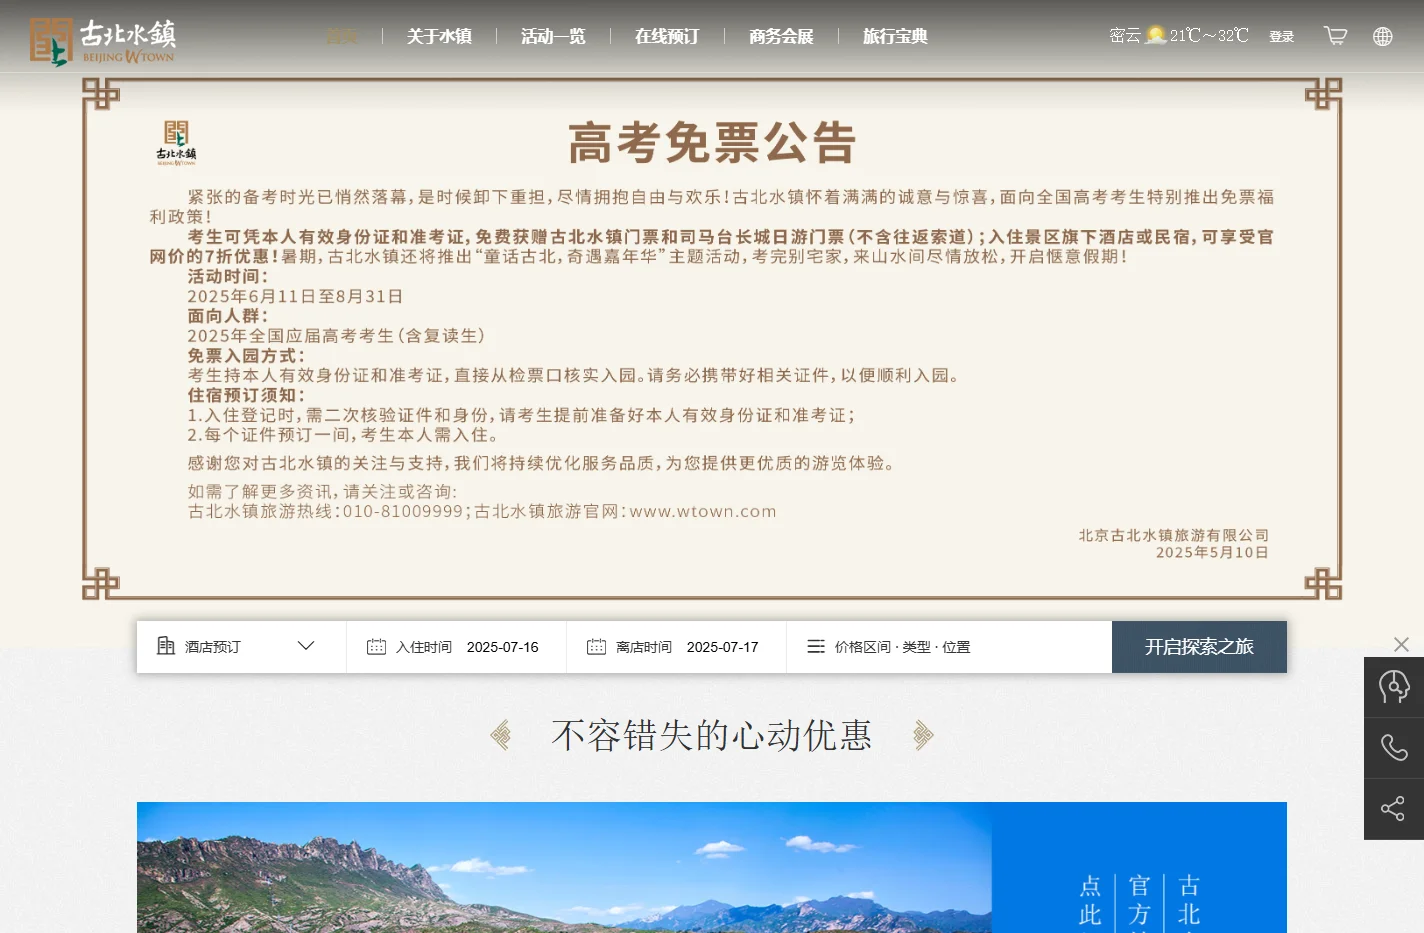This screenshot has width=1424, height=933.
Task: Click the 免票入园方式: heading
Action: tap(247, 355)
